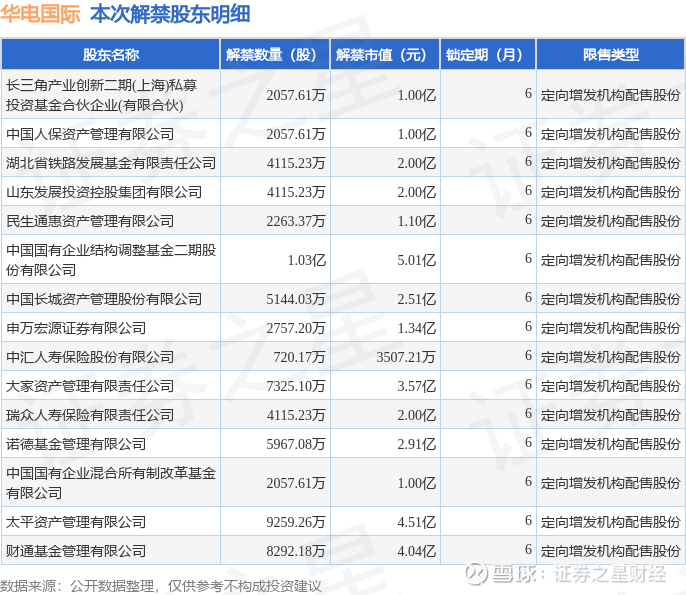
Task: Select 中国国有企业结构调整基金二期 cell
Action: 111,260
